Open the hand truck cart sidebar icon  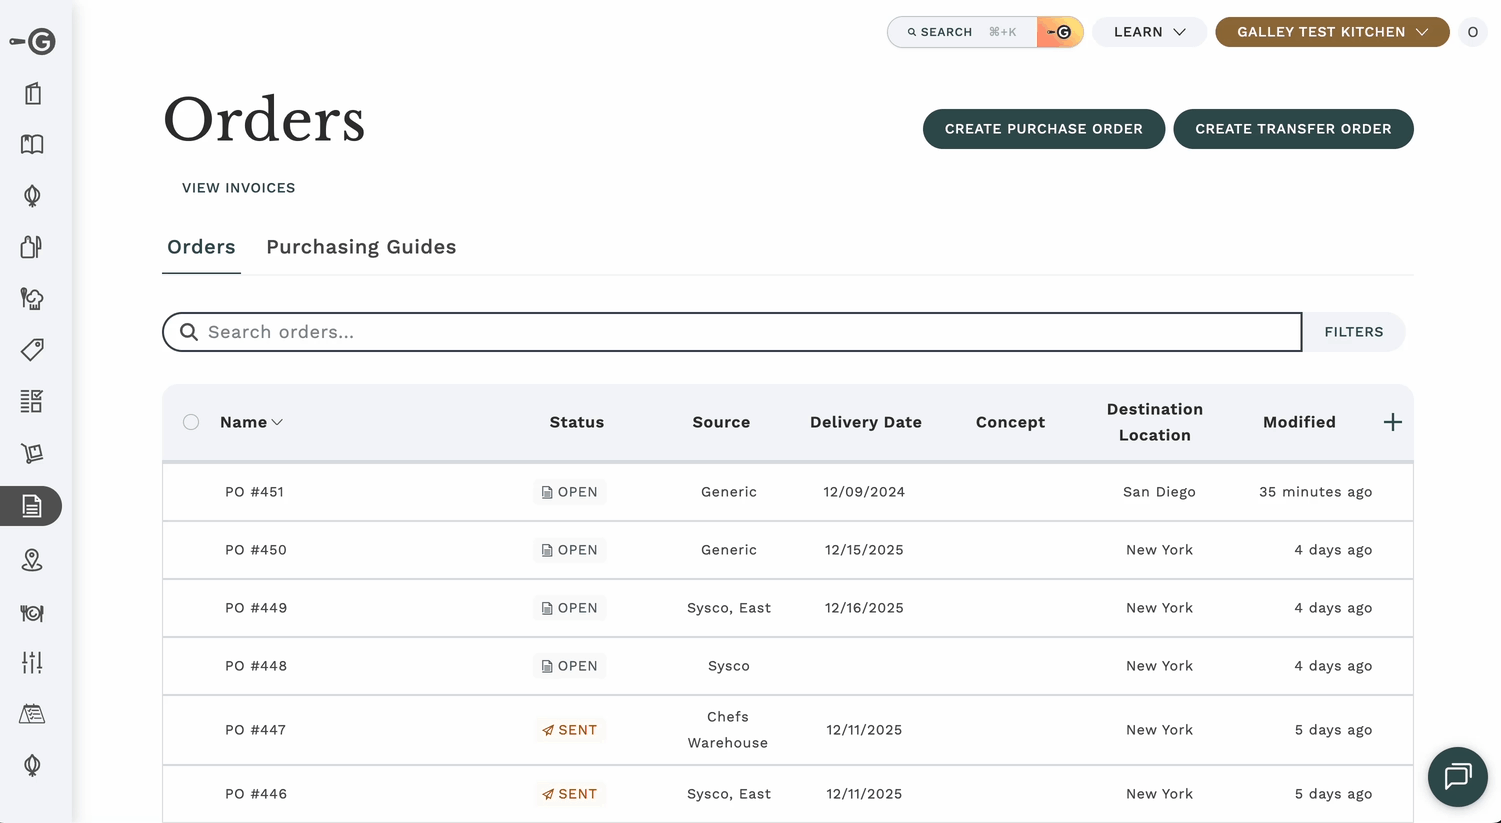point(32,453)
